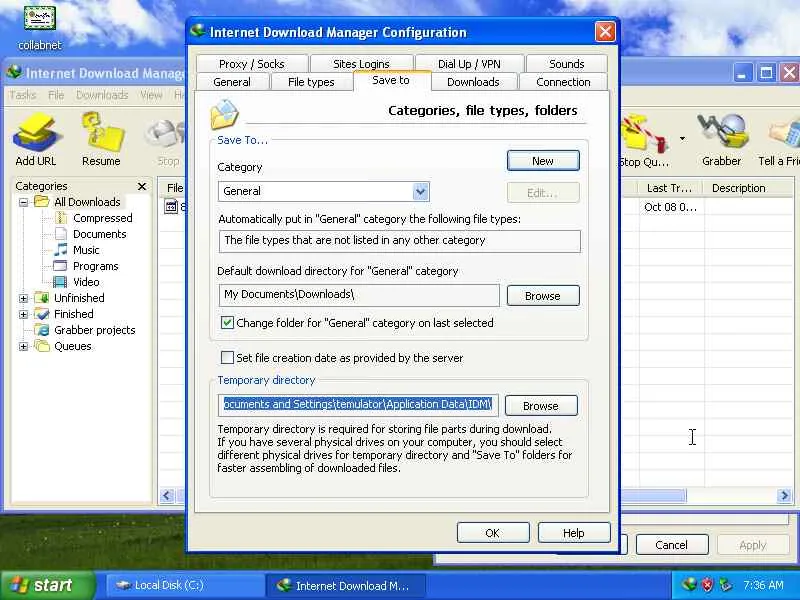Click OK in the Configuration dialog
This screenshot has height=600, width=800.
click(493, 533)
